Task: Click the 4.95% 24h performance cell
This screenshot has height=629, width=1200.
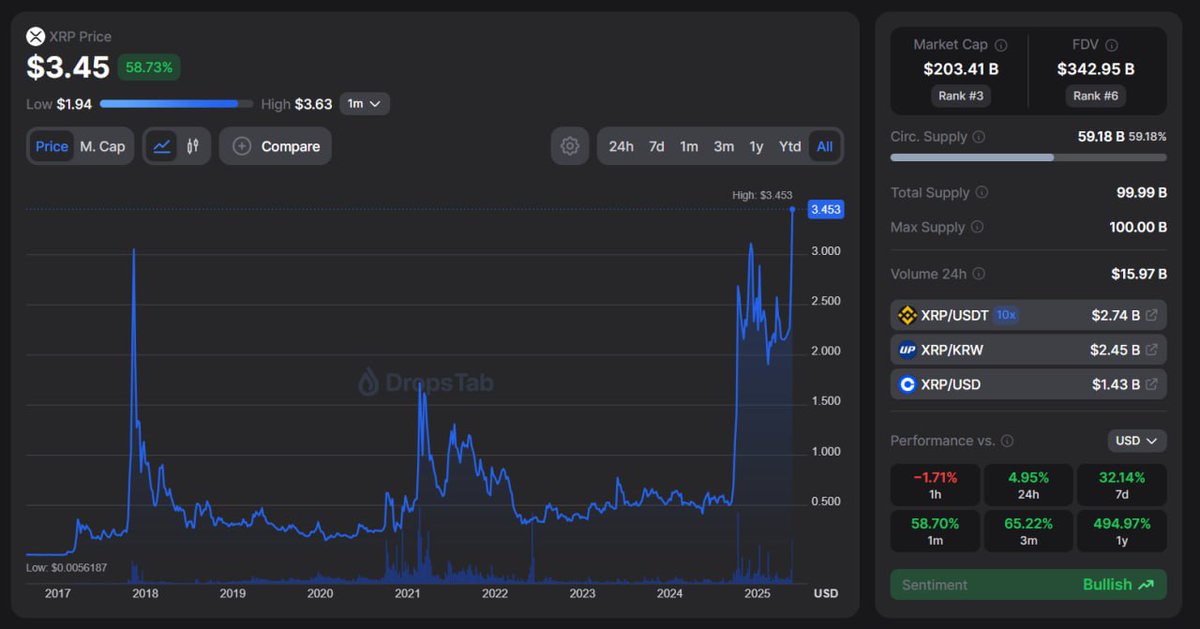Action: click(x=1028, y=484)
